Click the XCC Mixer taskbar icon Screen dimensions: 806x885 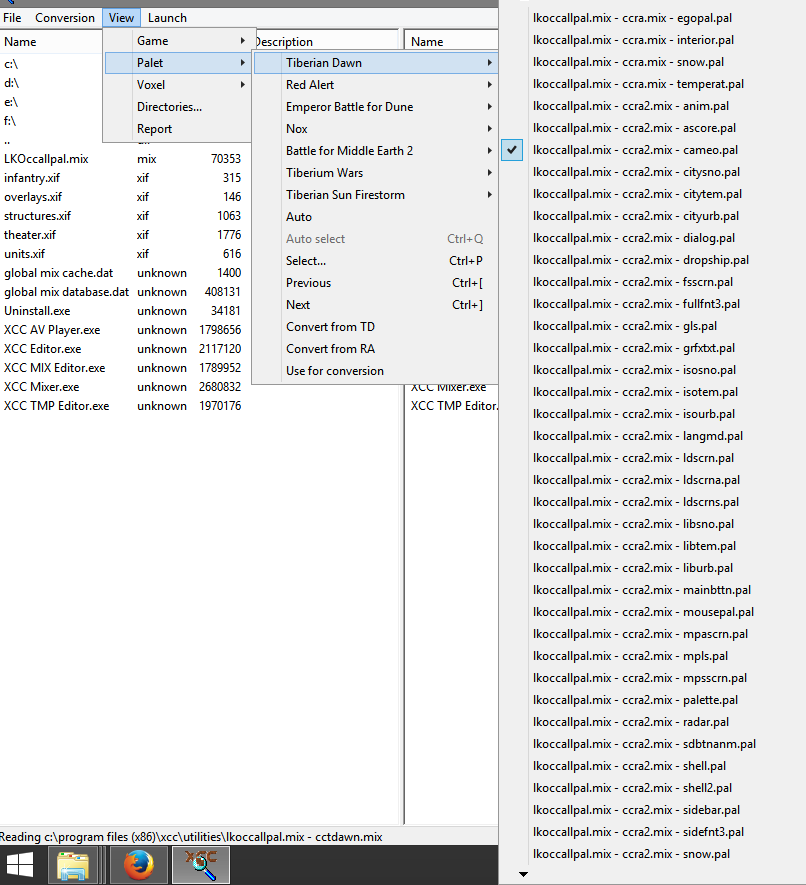tap(201, 865)
